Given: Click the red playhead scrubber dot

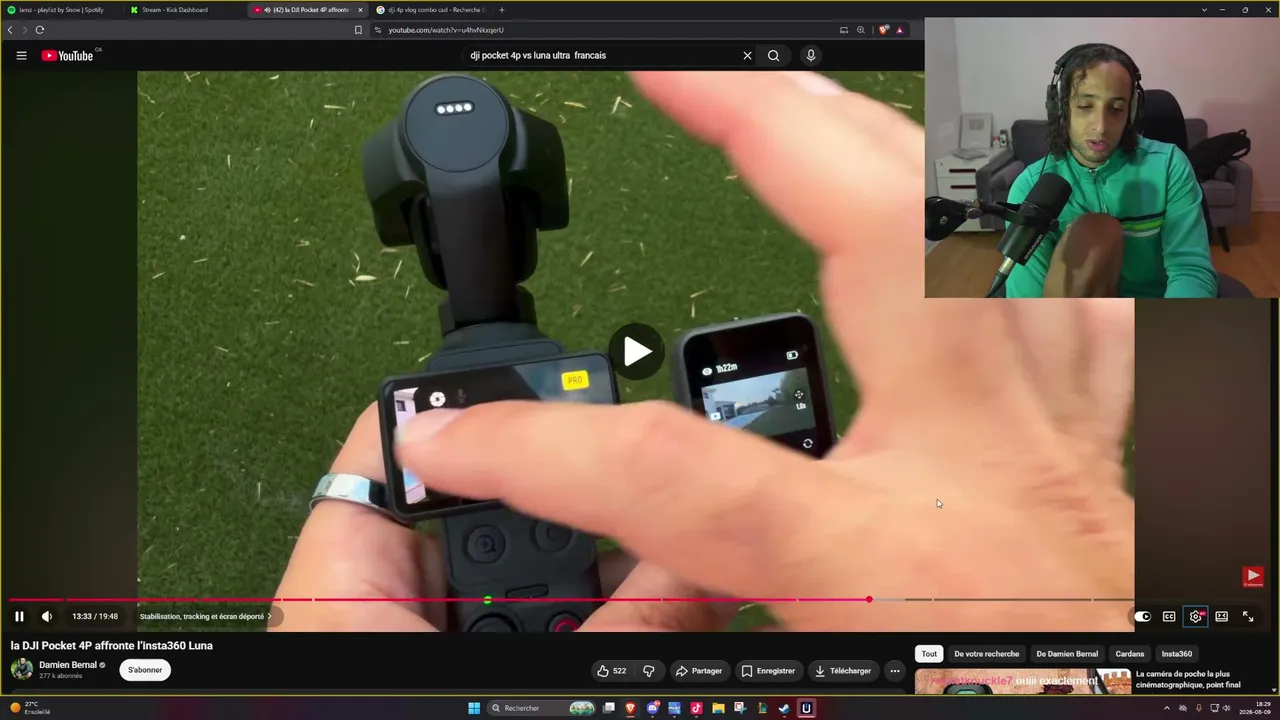Looking at the screenshot, I should 869,600.
